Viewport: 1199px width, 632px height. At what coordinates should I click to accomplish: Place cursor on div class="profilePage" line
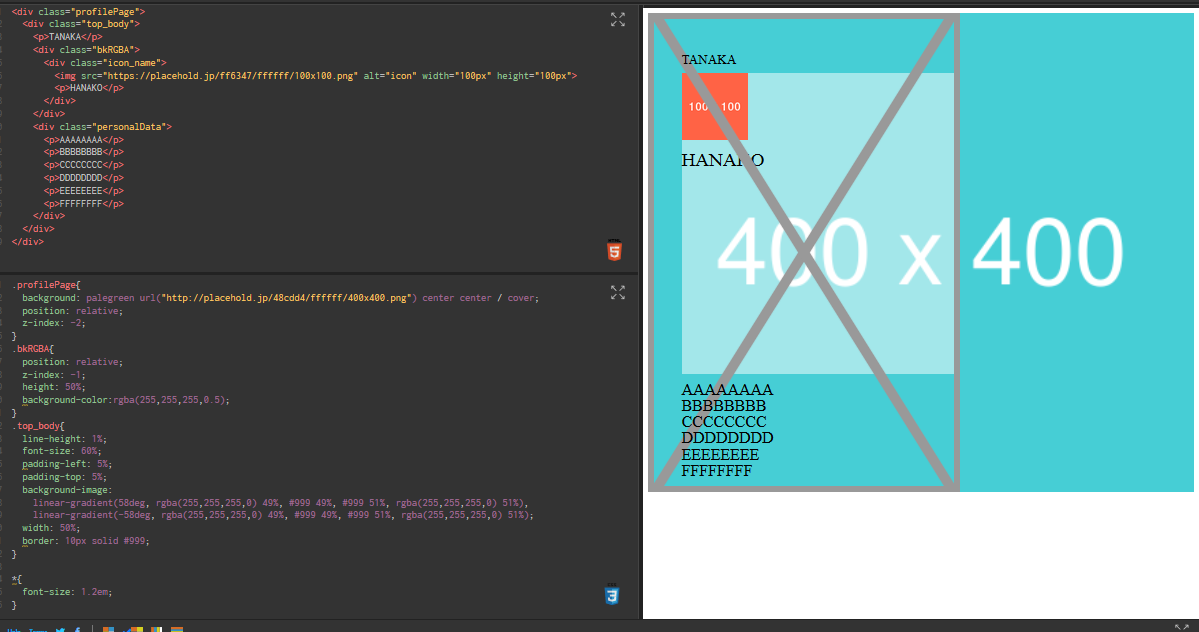[78, 11]
